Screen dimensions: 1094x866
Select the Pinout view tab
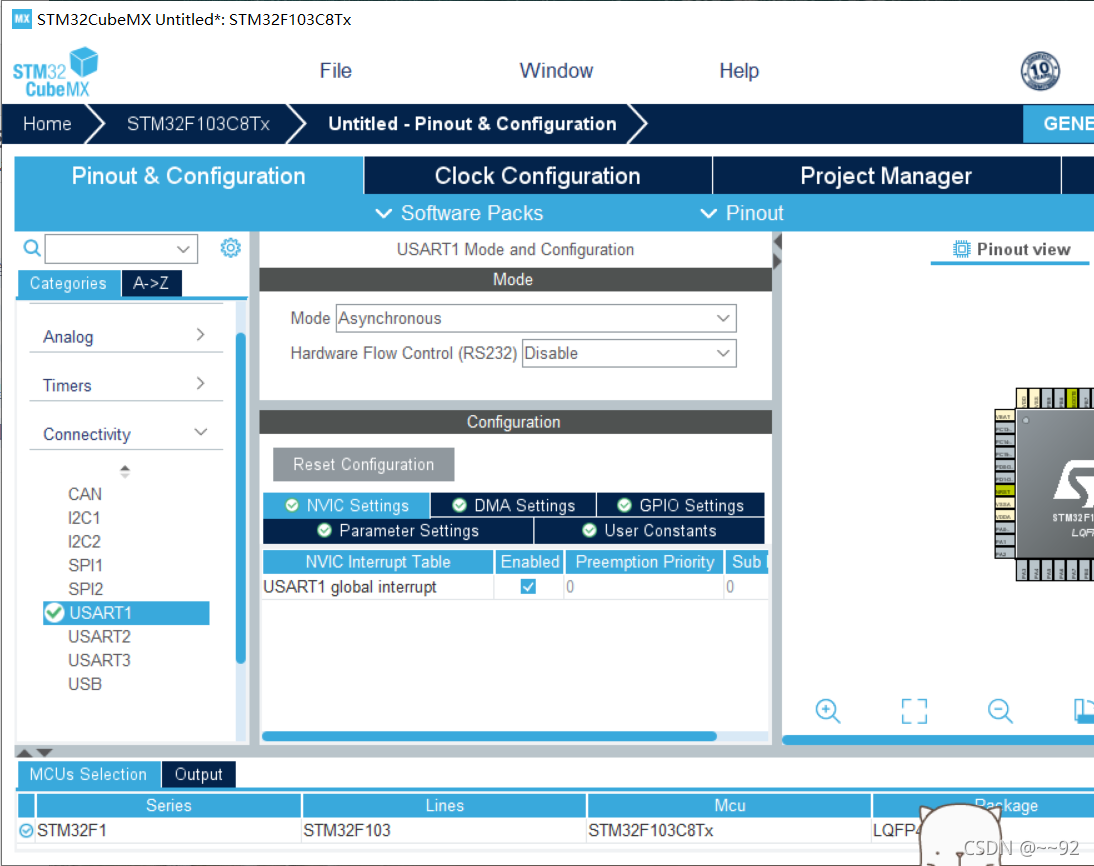(x=1011, y=250)
